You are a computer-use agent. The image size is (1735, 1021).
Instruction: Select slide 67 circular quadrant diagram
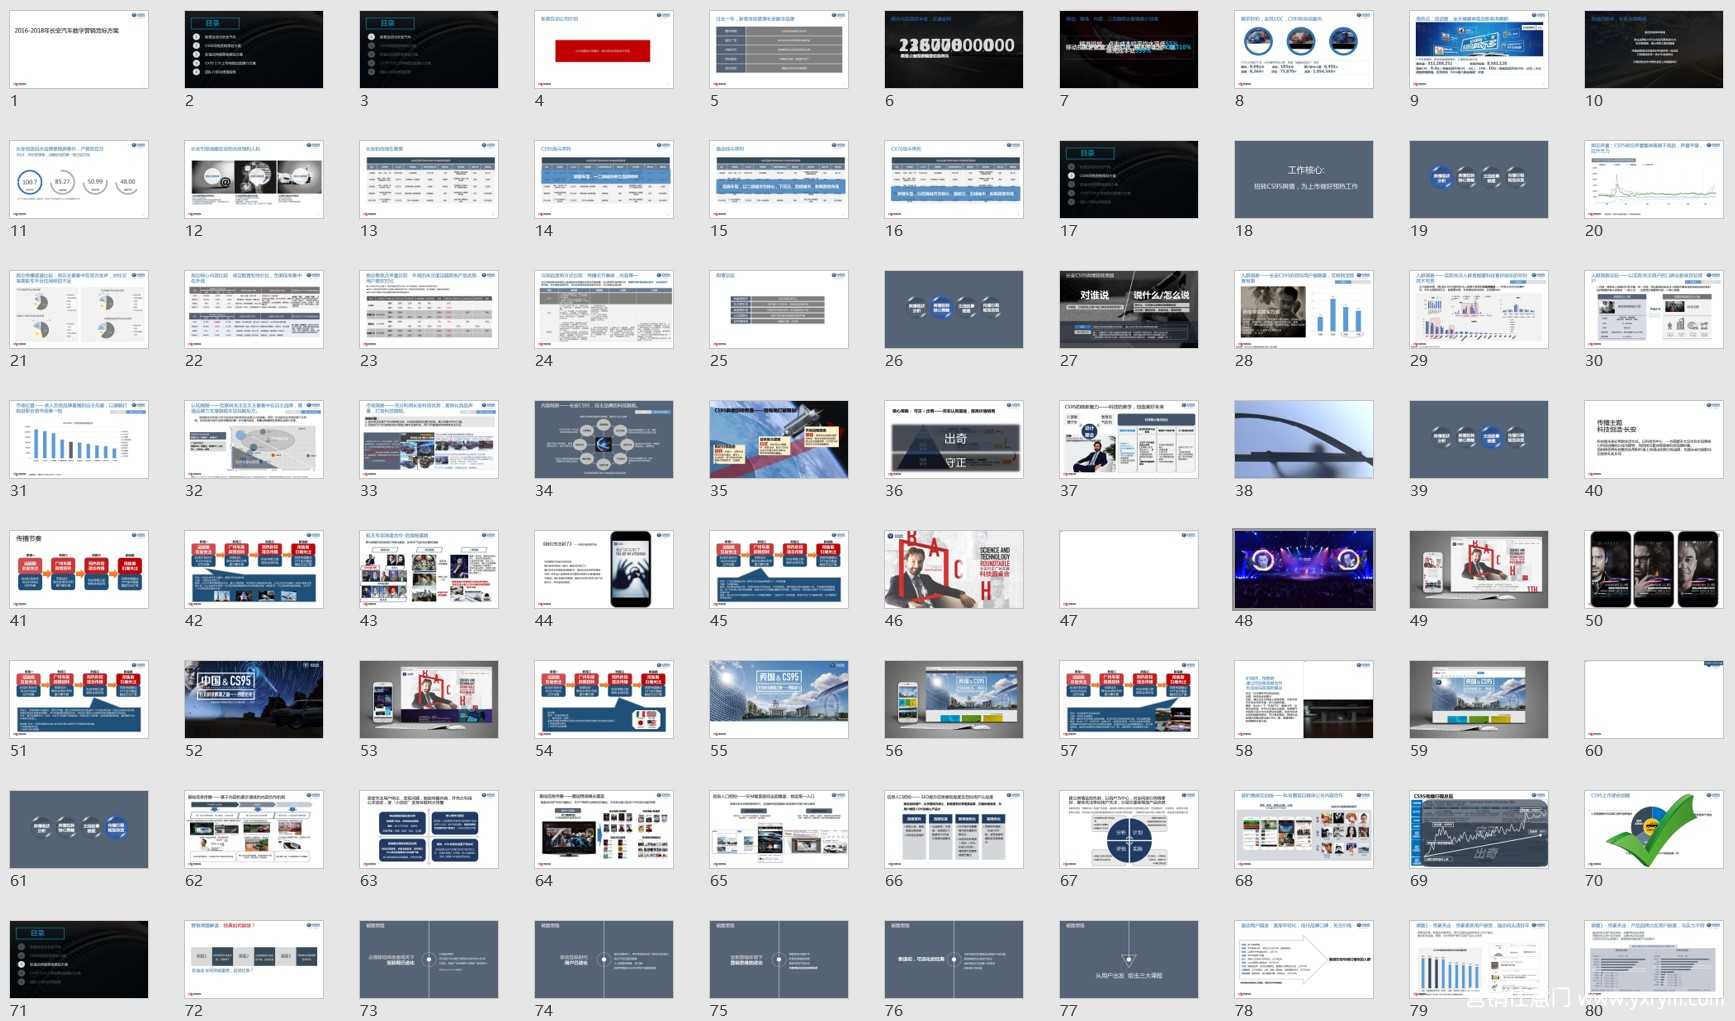click(x=1129, y=829)
